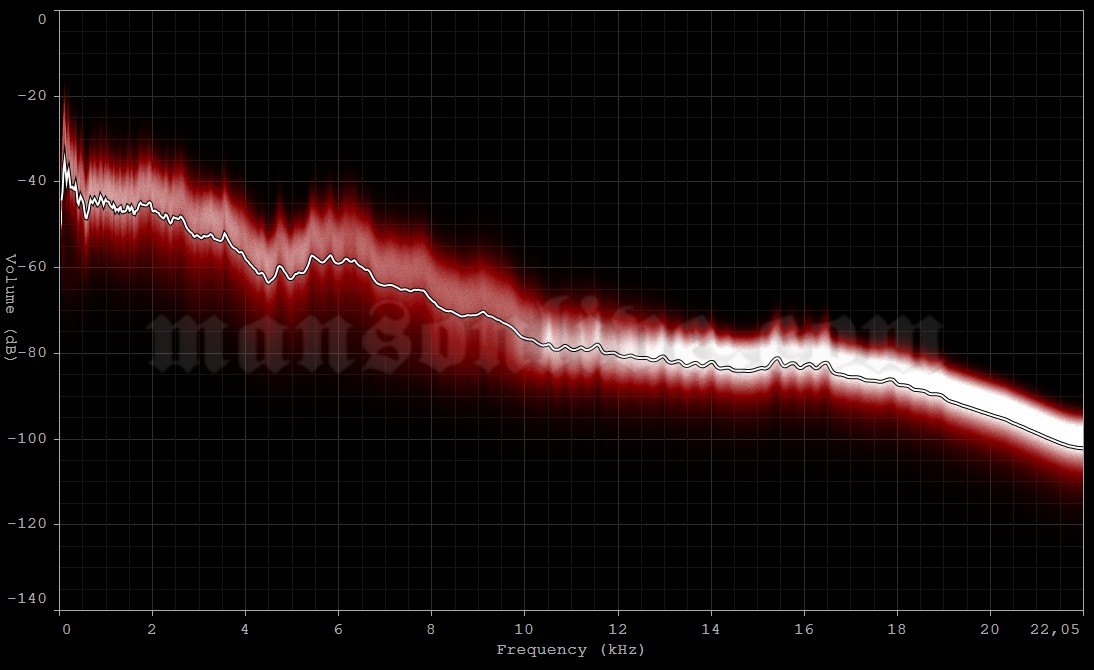Click the 2 kHz frequency label
This screenshot has height=670, width=1094.
point(152,630)
